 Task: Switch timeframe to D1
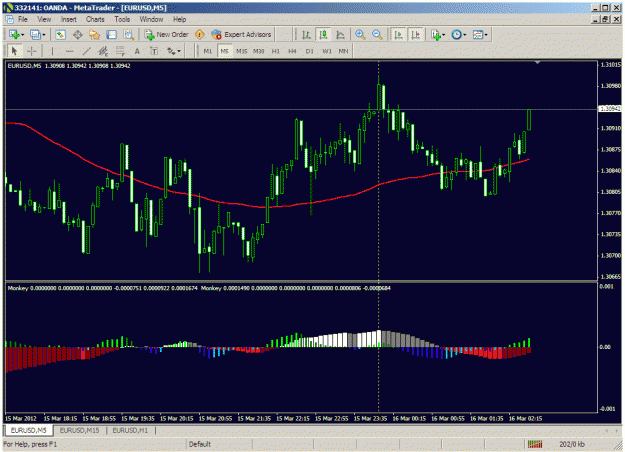[x=309, y=51]
